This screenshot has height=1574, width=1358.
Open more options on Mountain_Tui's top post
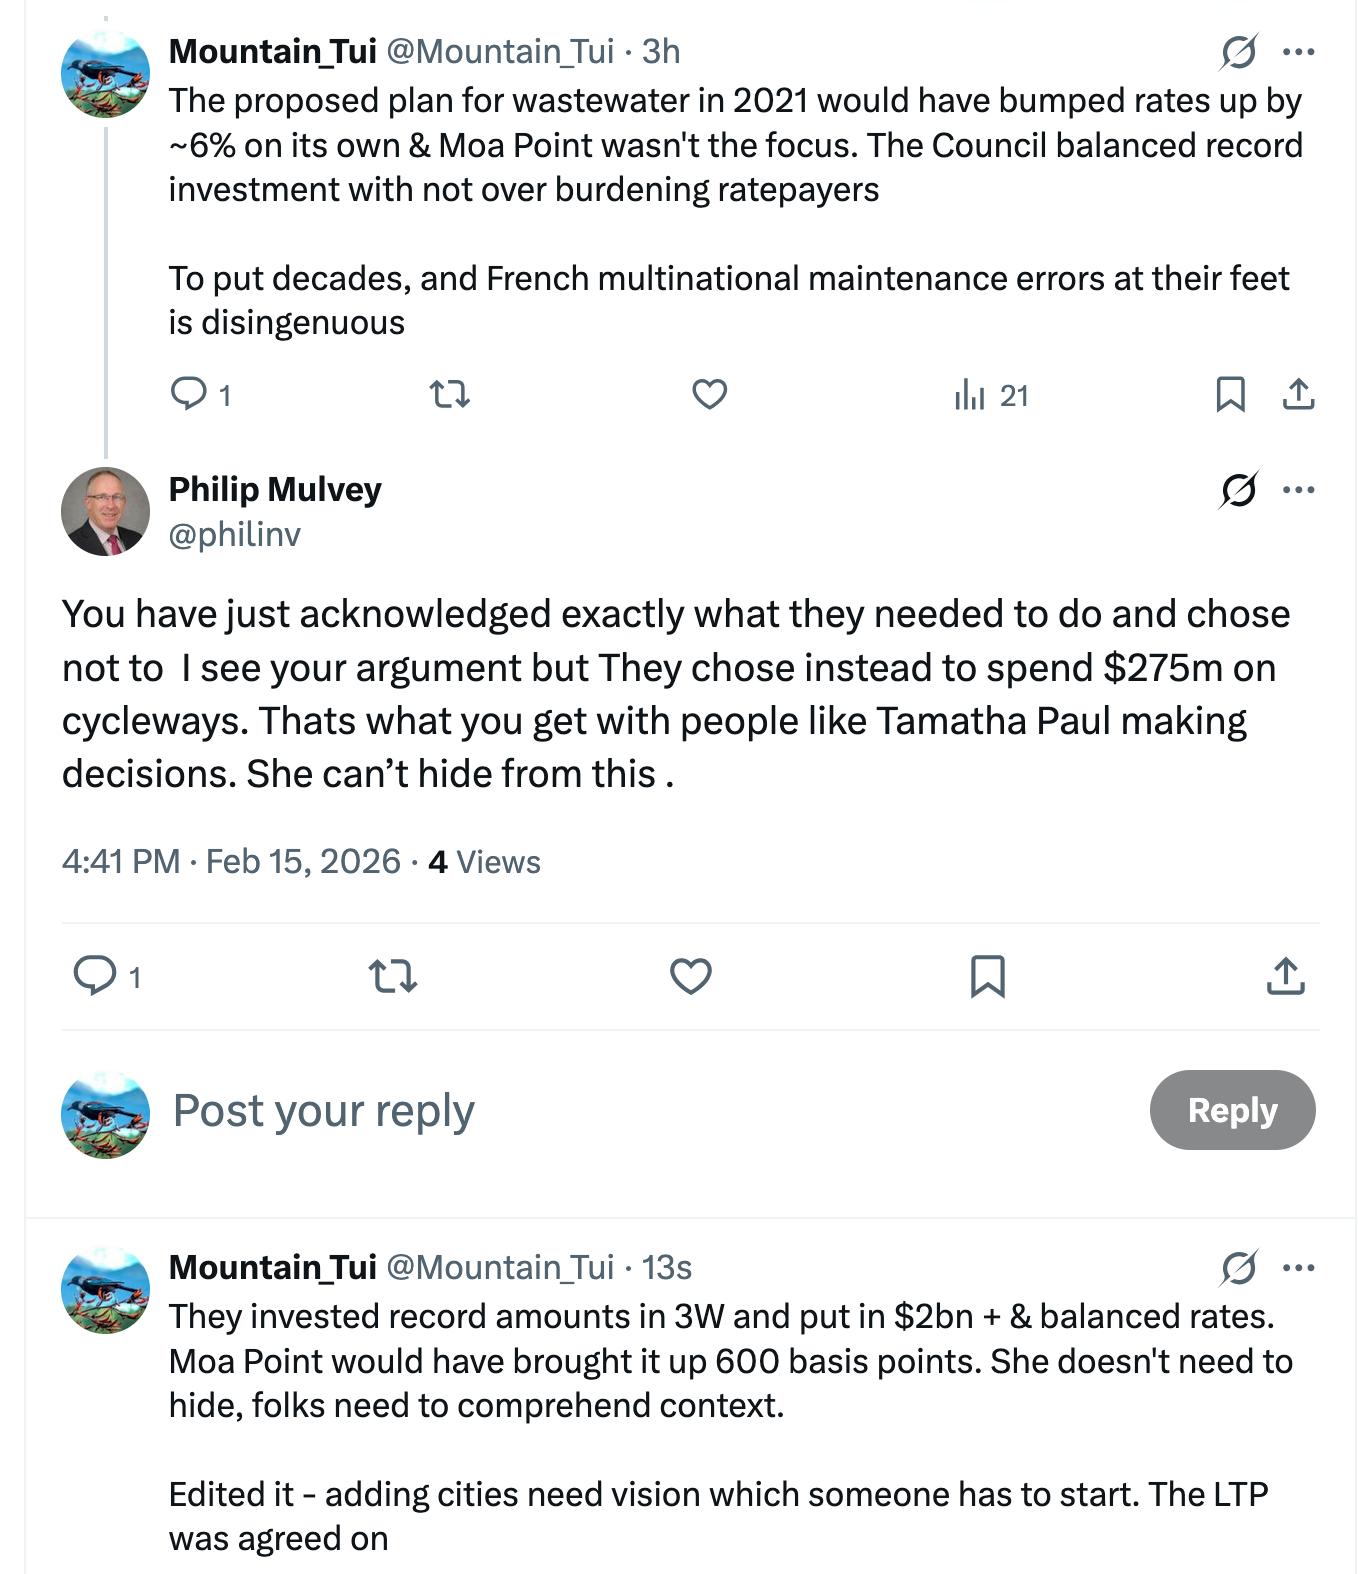(1298, 52)
